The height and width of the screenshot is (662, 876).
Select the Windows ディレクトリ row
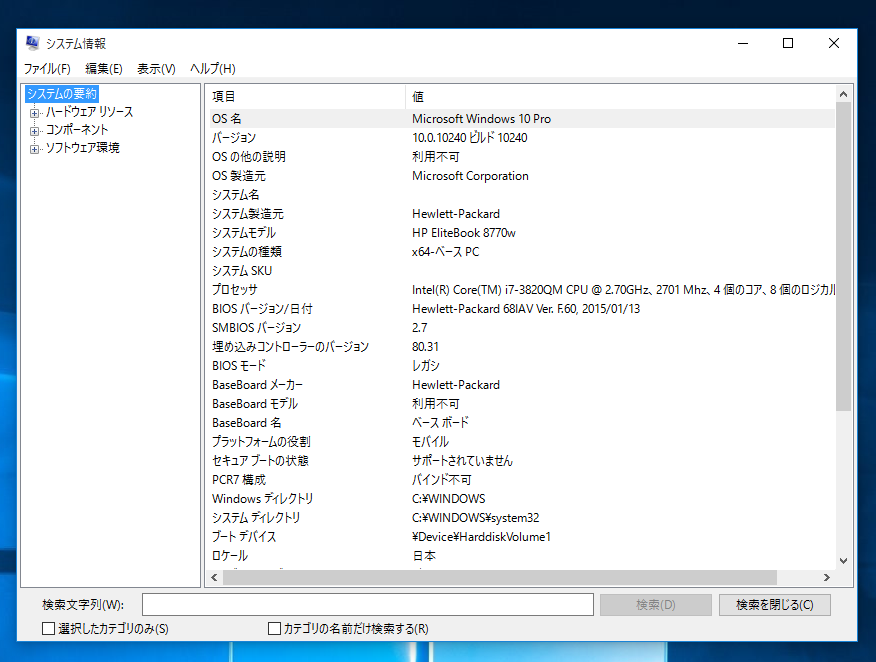[x=522, y=498]
